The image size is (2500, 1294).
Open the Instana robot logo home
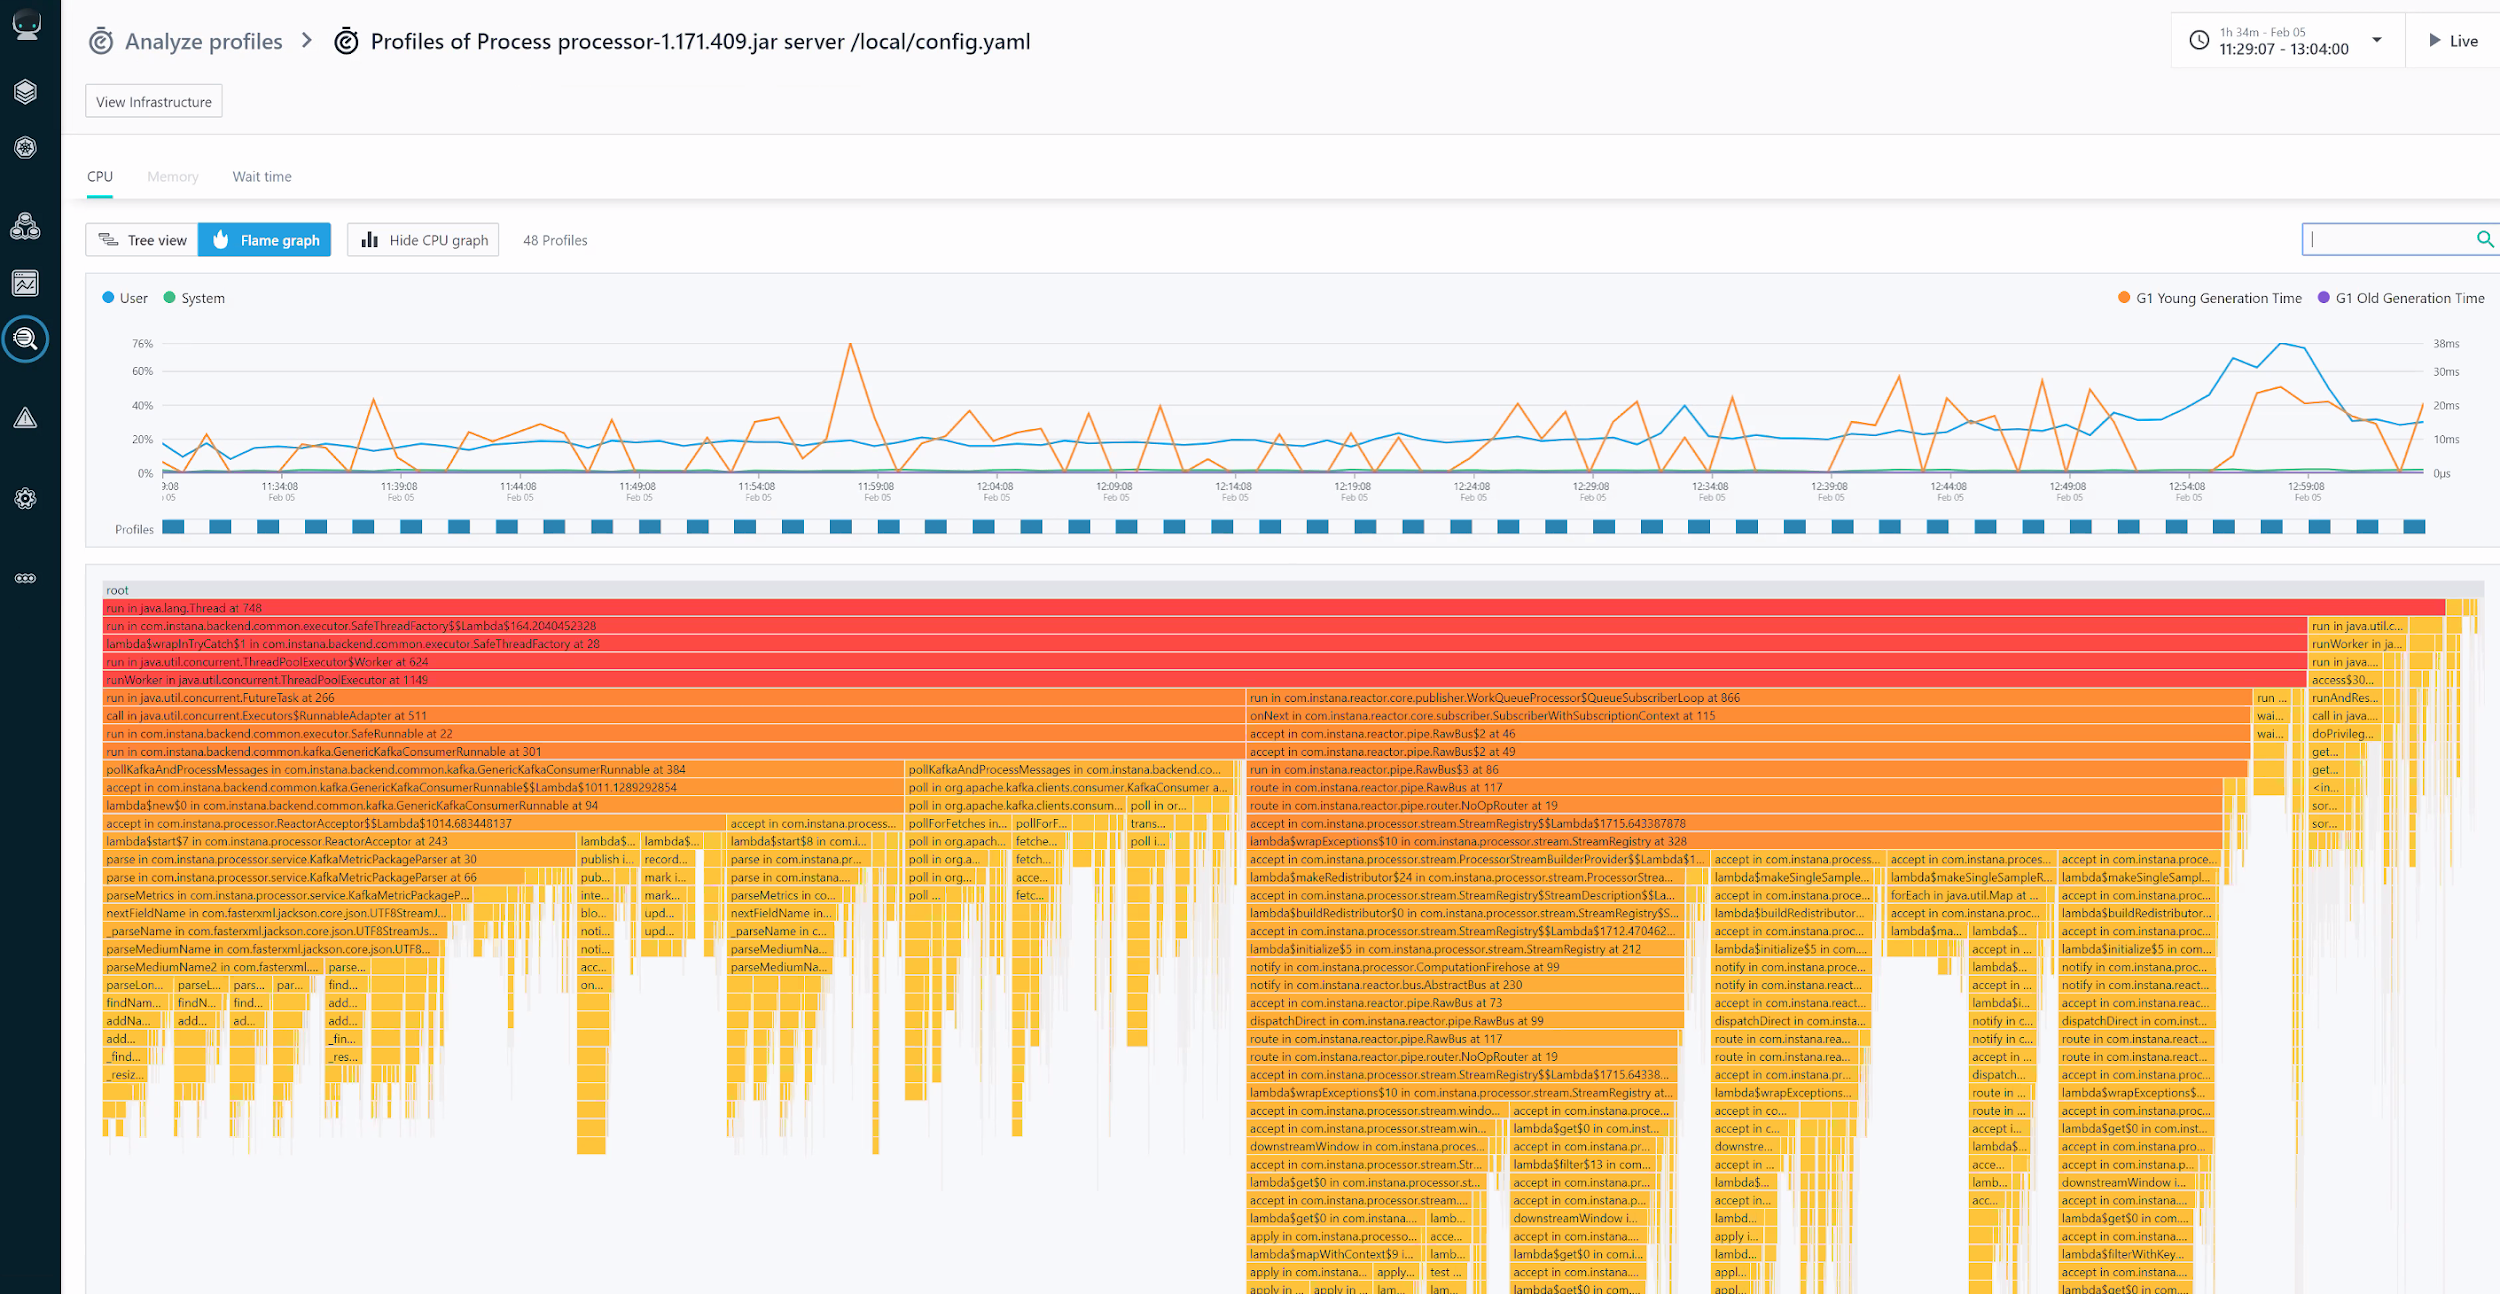pos(26,24)
